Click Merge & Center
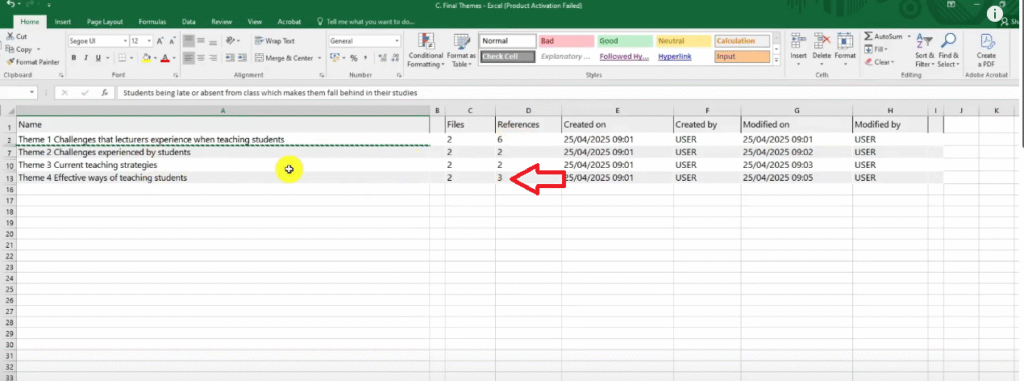 tap(284, 58)
